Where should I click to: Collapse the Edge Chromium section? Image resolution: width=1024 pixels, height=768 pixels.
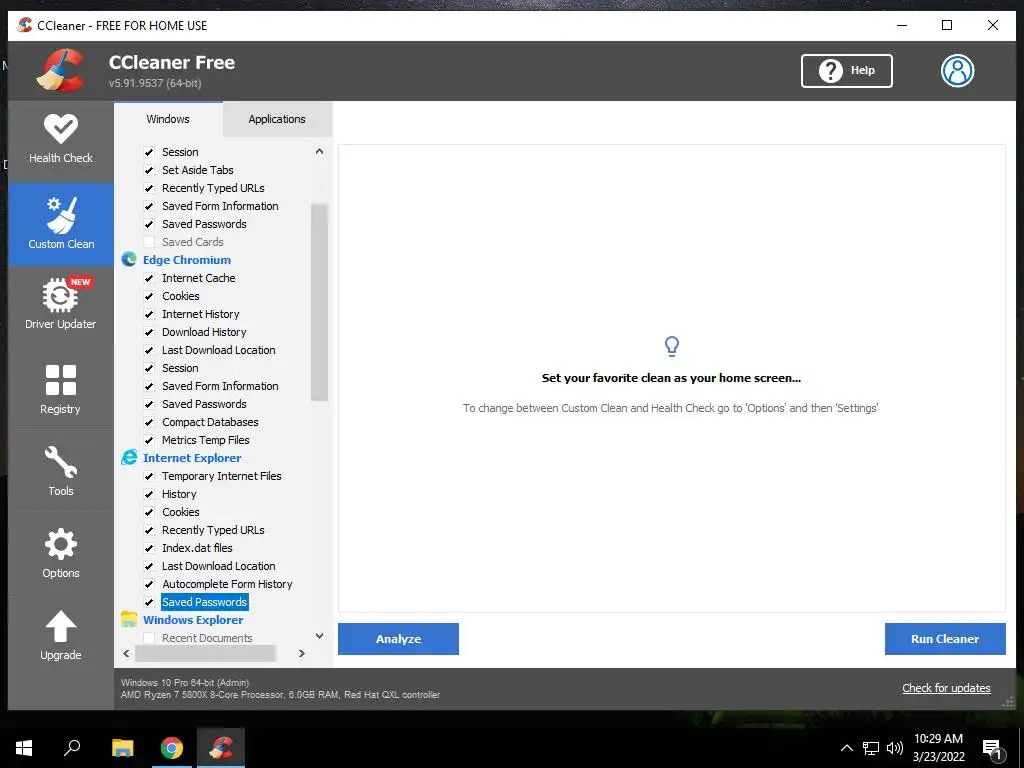click(187, 260)
